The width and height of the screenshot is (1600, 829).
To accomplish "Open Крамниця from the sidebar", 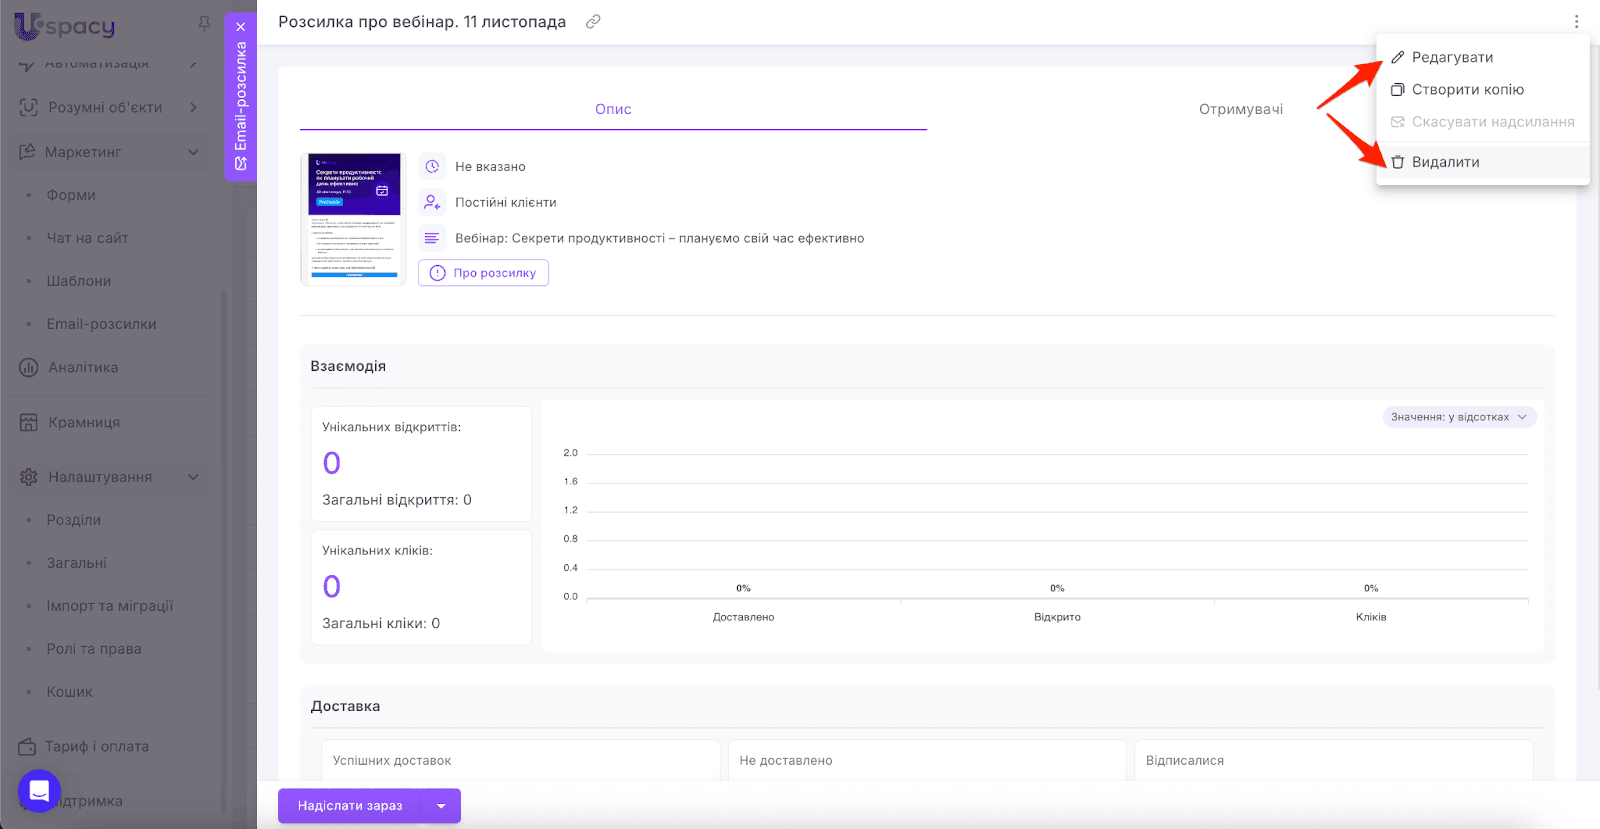I will [x=83, y=422].
